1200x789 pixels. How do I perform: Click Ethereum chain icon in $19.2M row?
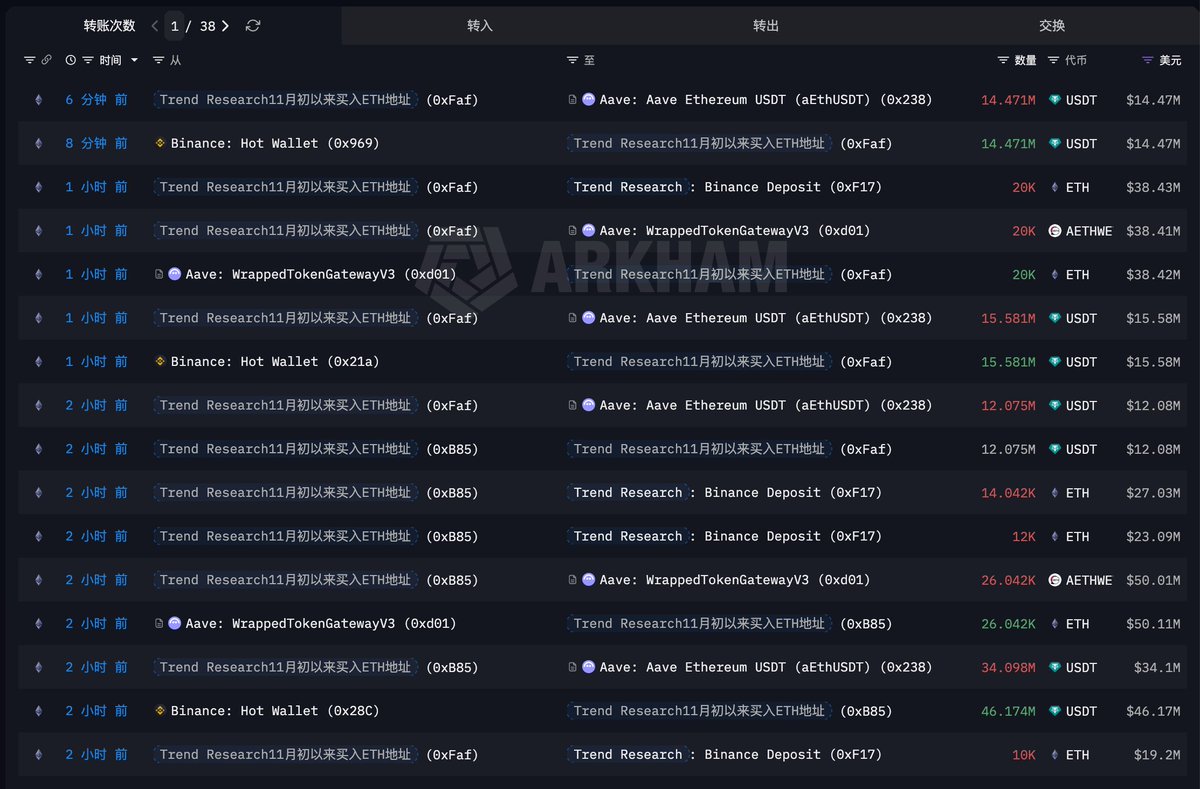[39, 755]
